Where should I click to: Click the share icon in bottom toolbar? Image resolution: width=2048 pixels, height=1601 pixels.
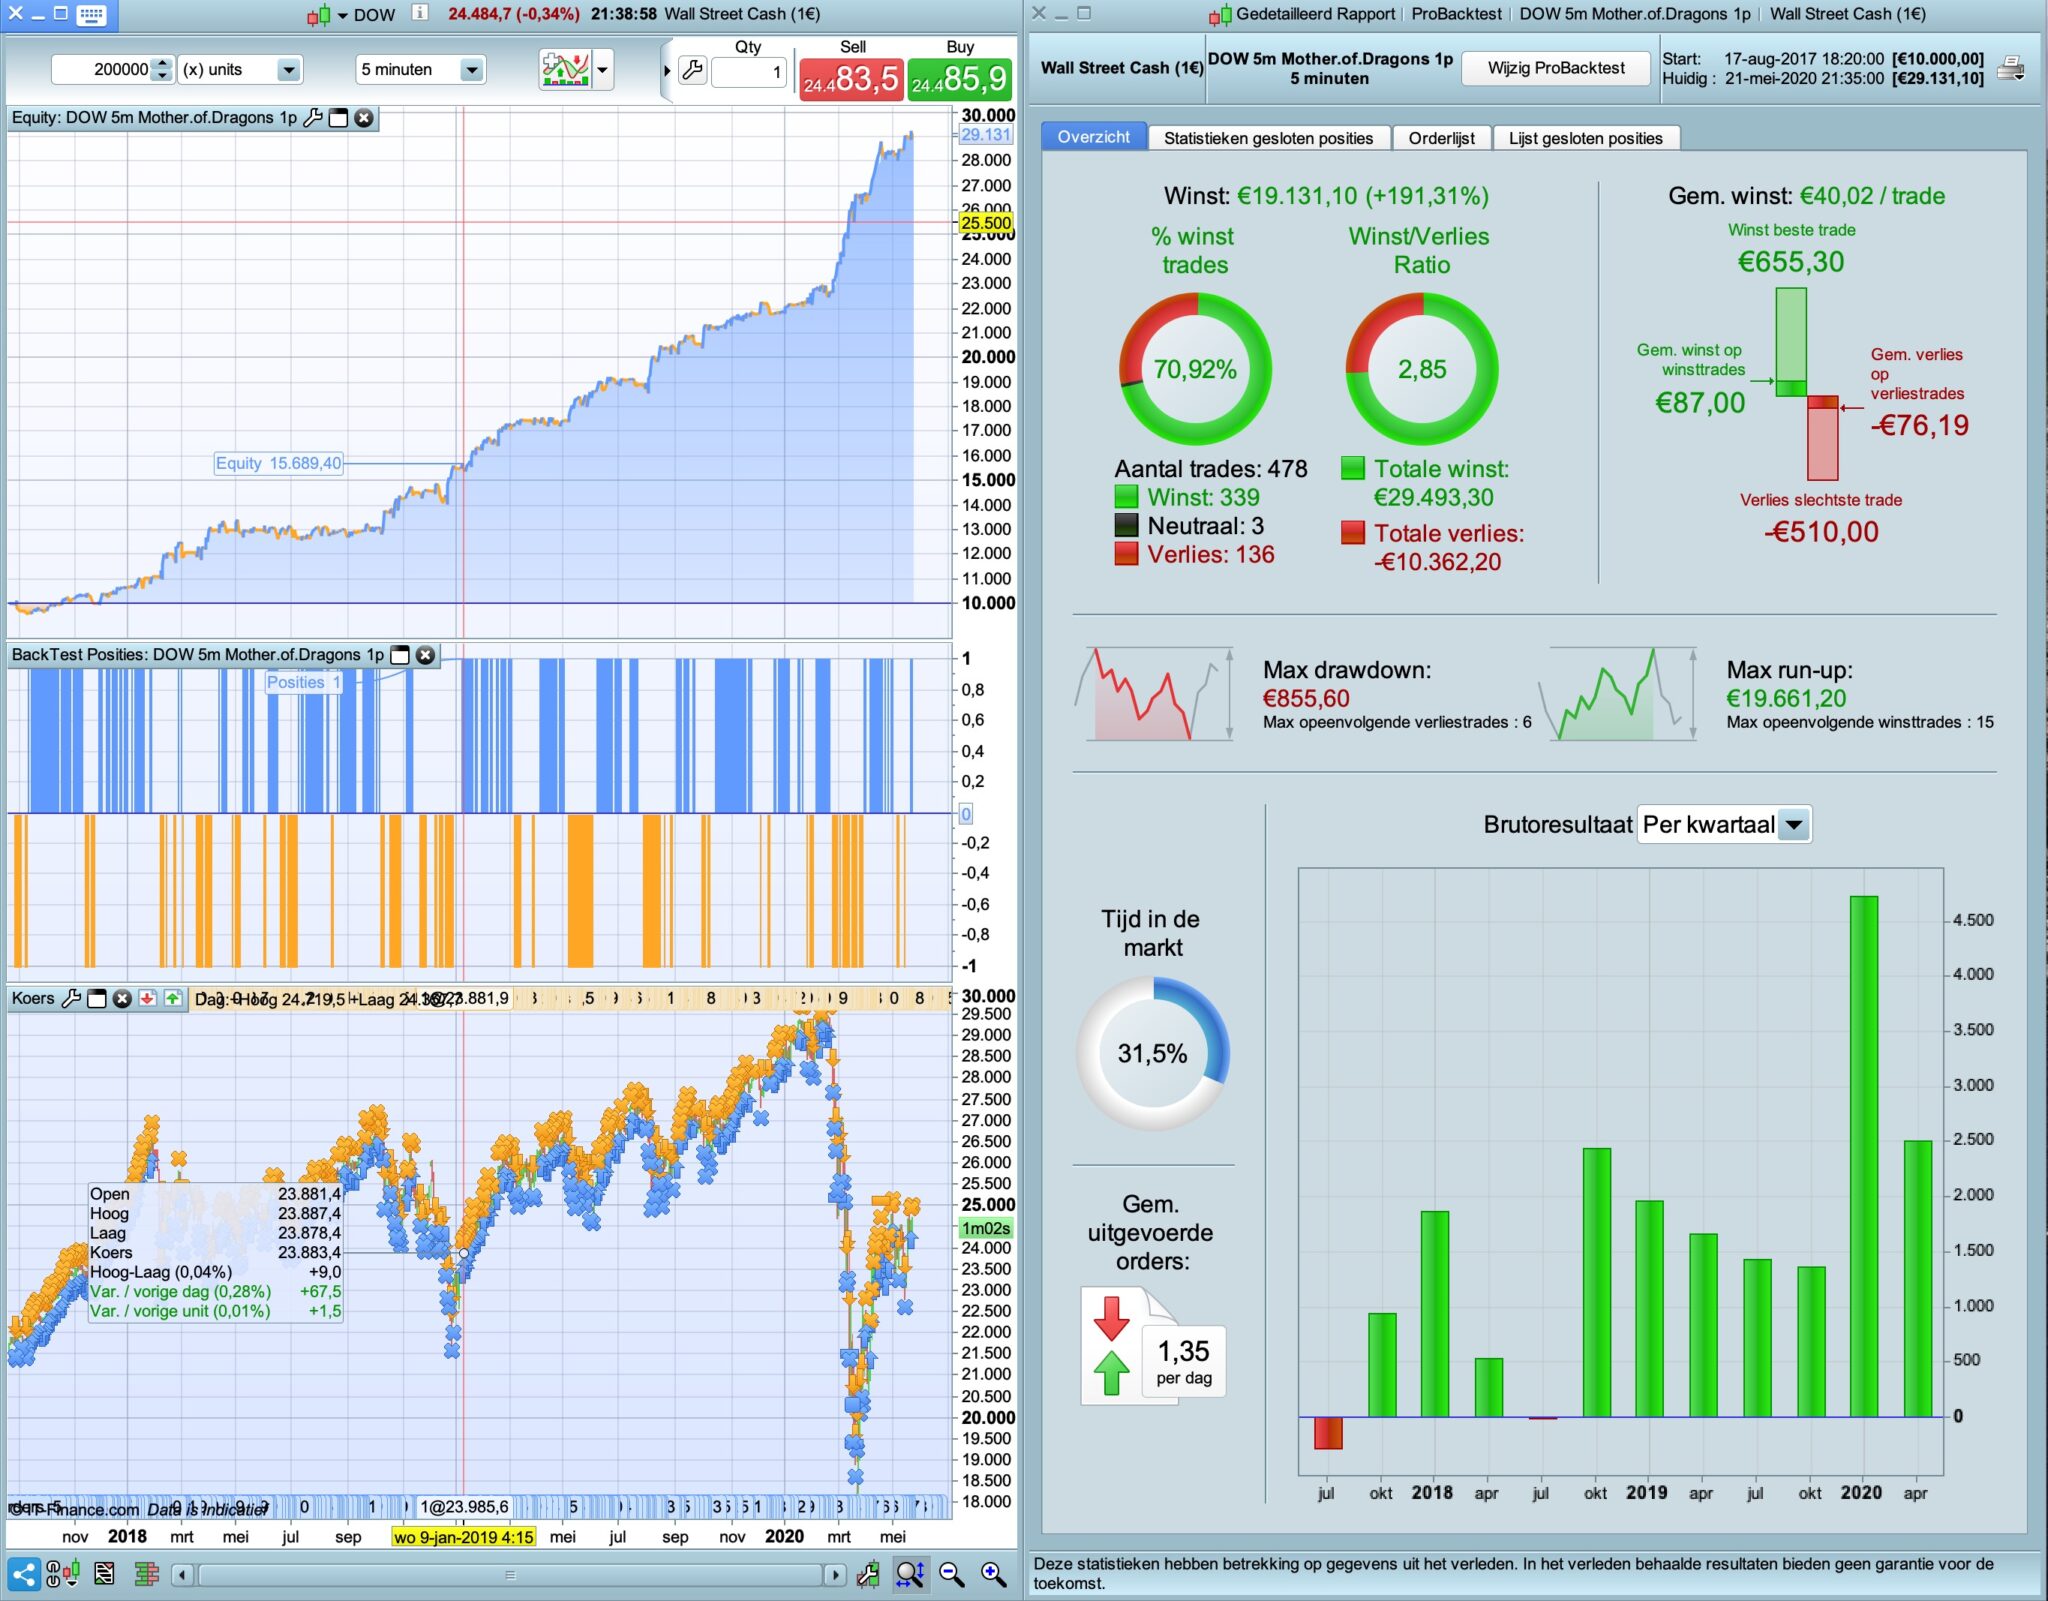pos(23,1574)
